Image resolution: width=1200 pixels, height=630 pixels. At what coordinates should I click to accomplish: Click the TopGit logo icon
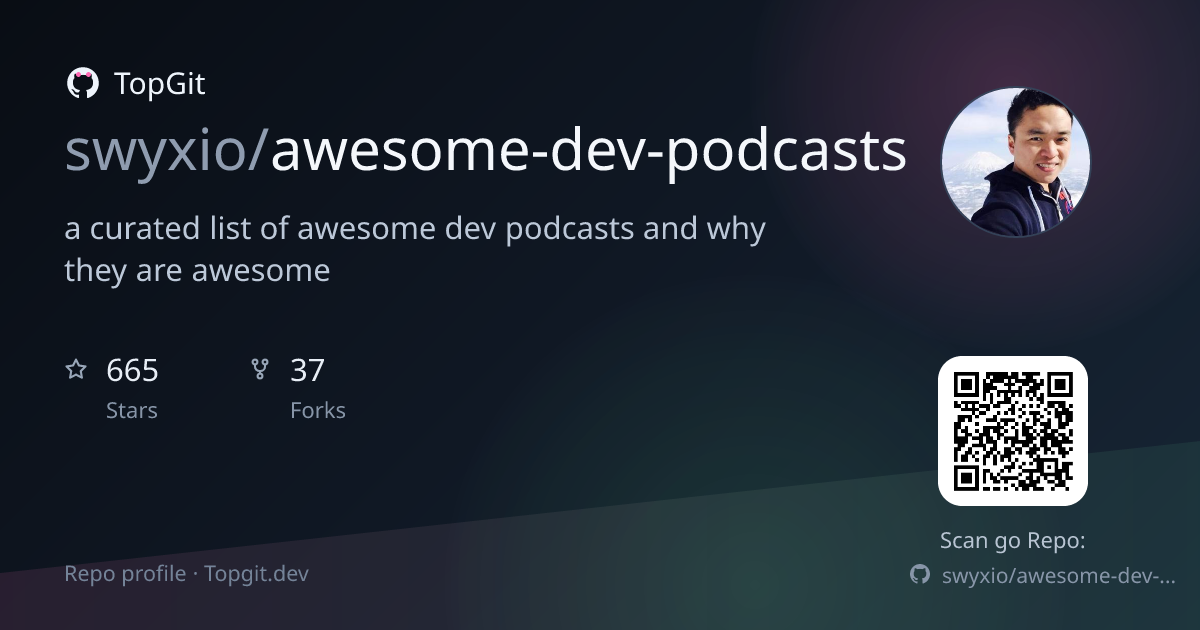82,84
